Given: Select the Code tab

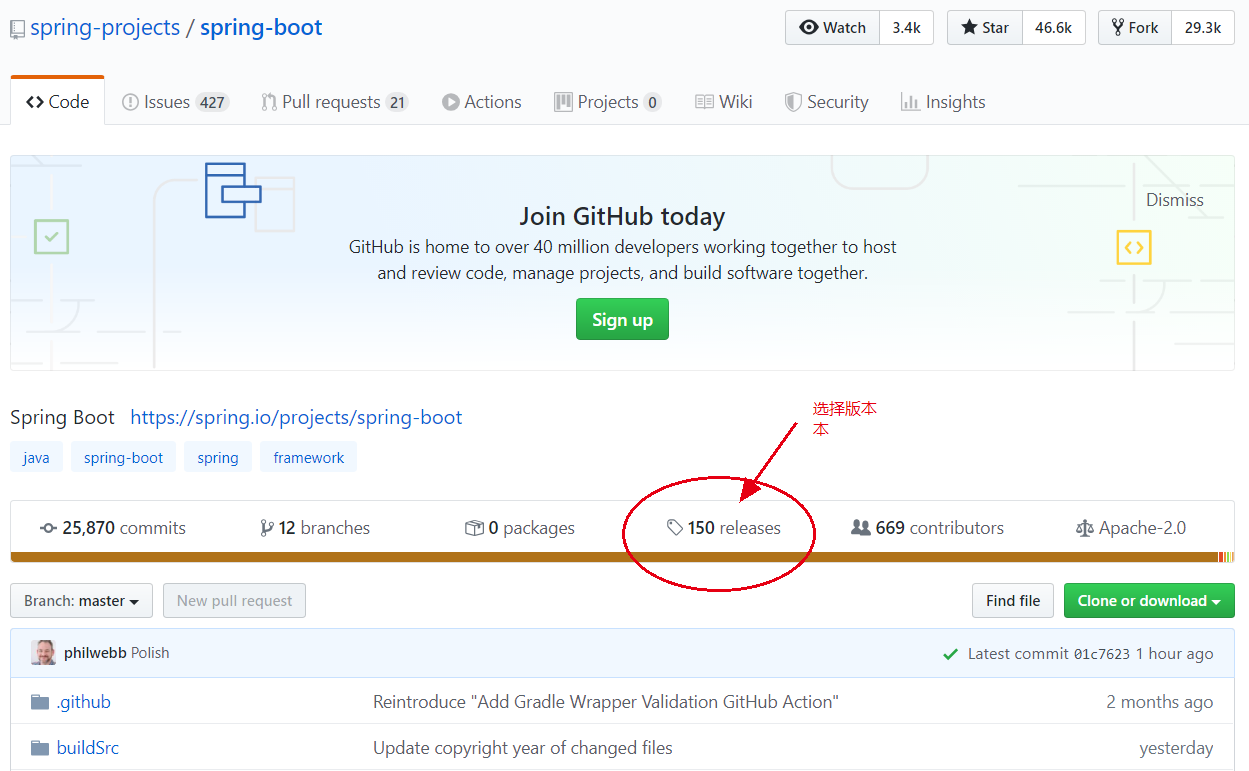Looking at the screenshot, I should click(57, 102).
